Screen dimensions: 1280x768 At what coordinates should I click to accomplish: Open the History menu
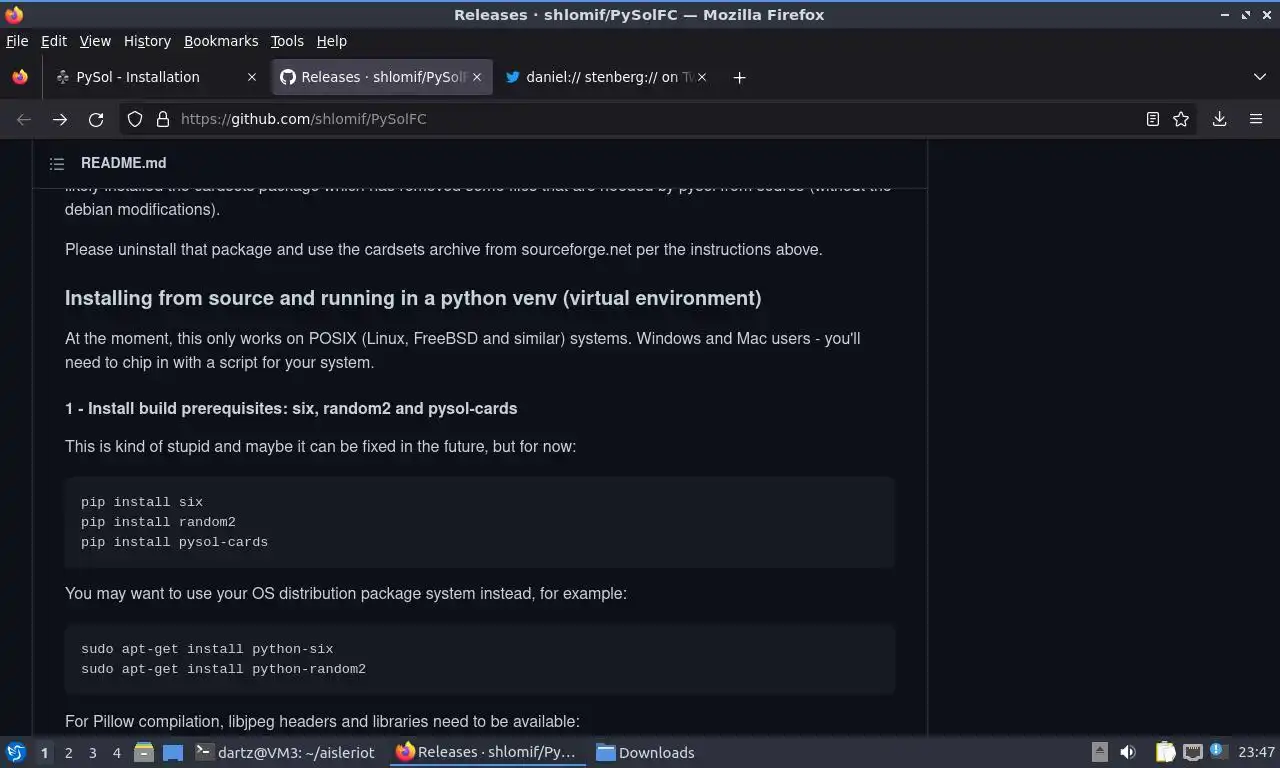(x=147, y=41)
